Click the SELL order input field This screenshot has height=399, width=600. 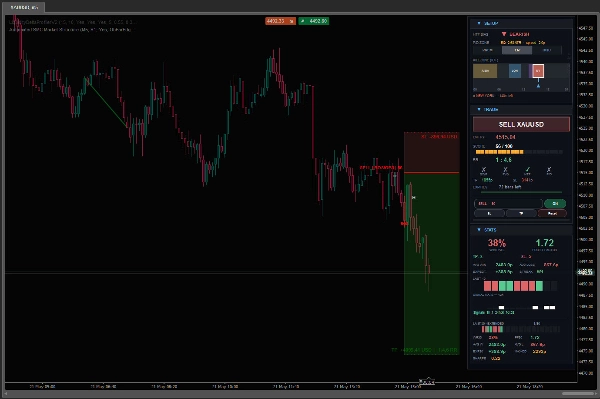(x=508, y=204)
